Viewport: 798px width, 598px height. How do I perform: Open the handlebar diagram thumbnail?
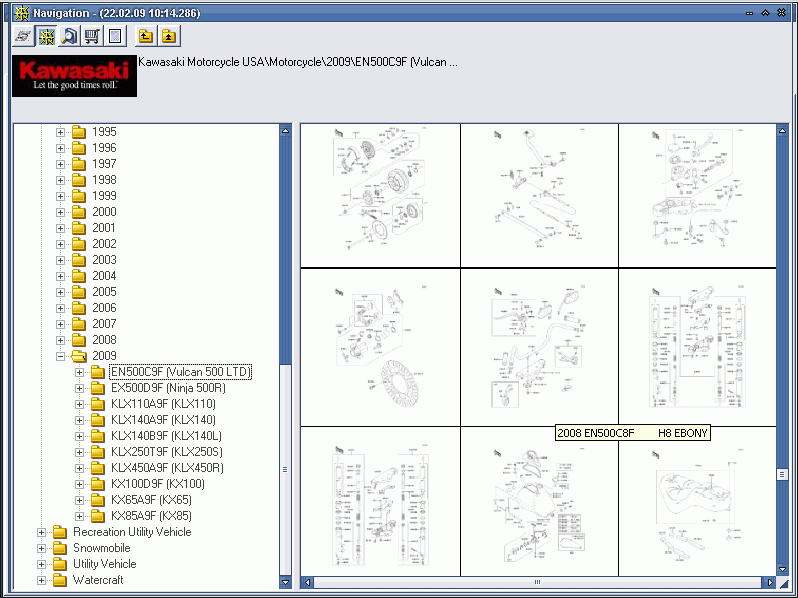[539, 347]
